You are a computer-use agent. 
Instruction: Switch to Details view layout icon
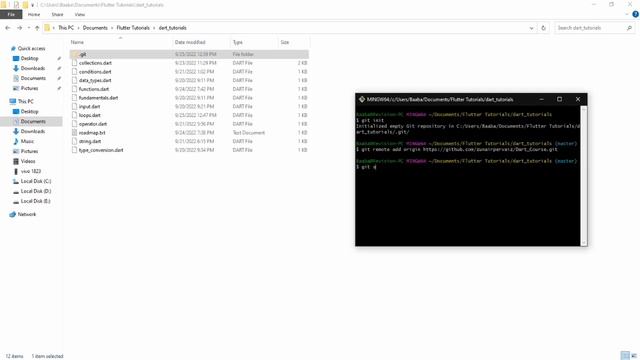(x=625, y=356)
